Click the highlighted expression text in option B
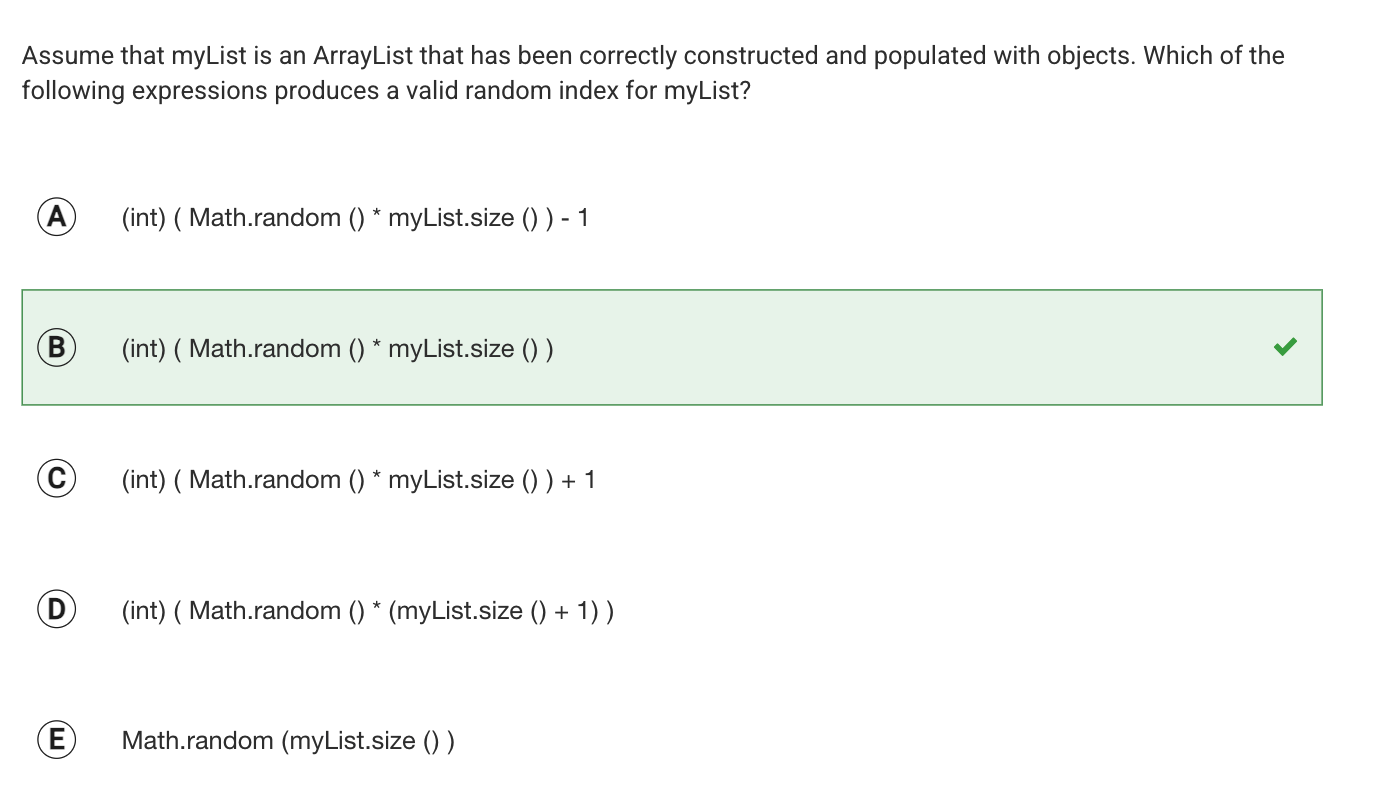This screenshot has height=804, width=1378. point(338,348)
